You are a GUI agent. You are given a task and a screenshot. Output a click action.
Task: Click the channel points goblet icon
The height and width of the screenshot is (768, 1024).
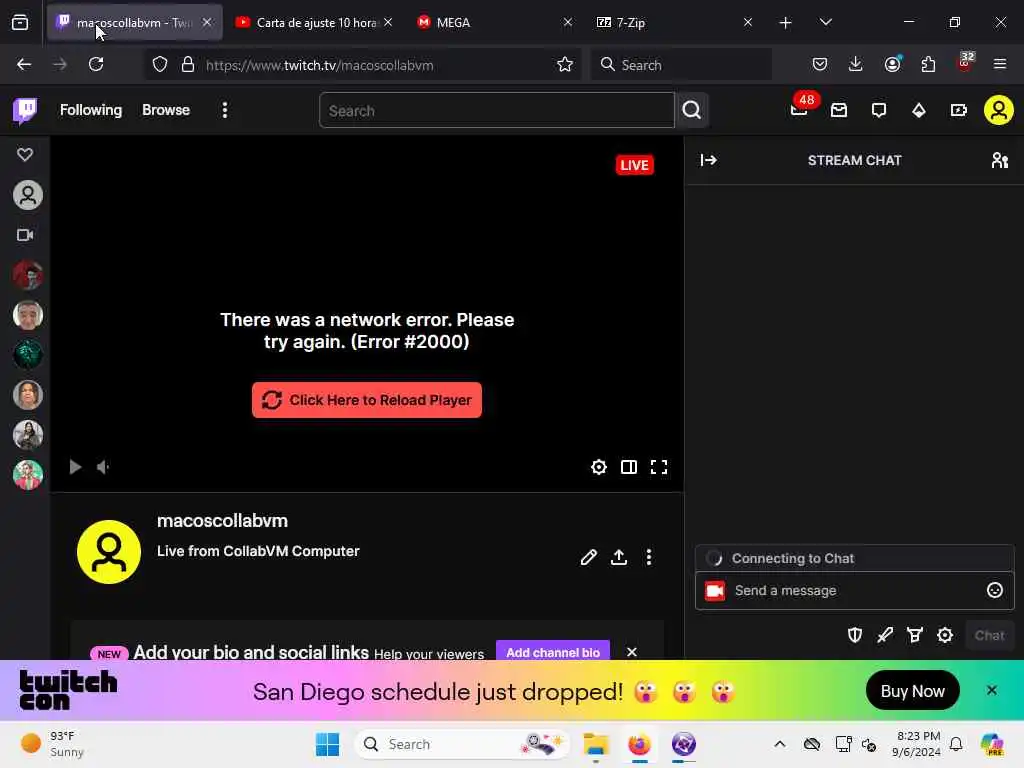(x=915, y=635)
